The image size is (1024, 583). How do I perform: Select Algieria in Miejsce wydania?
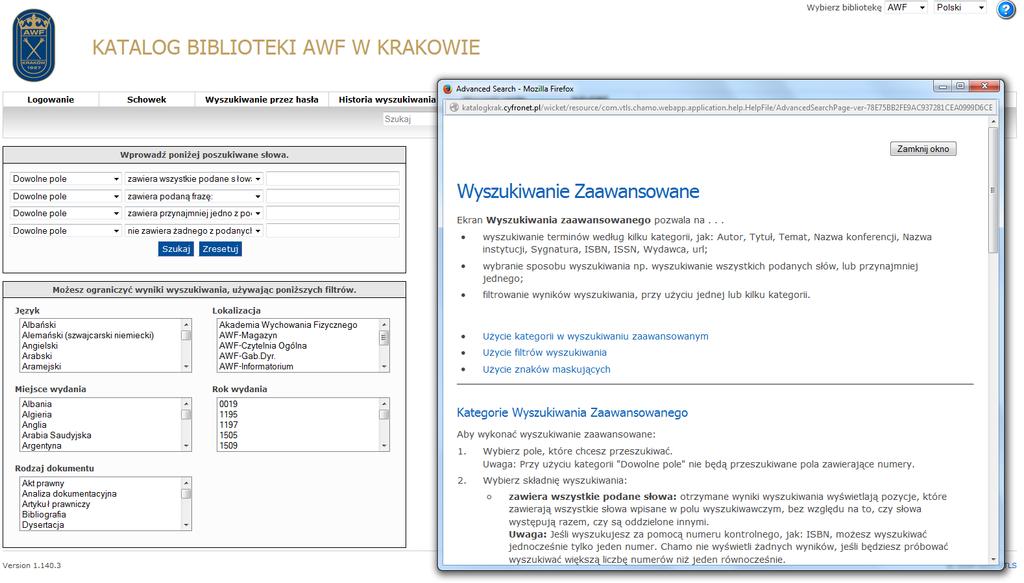pyautogui.click(x=37, y=415)
